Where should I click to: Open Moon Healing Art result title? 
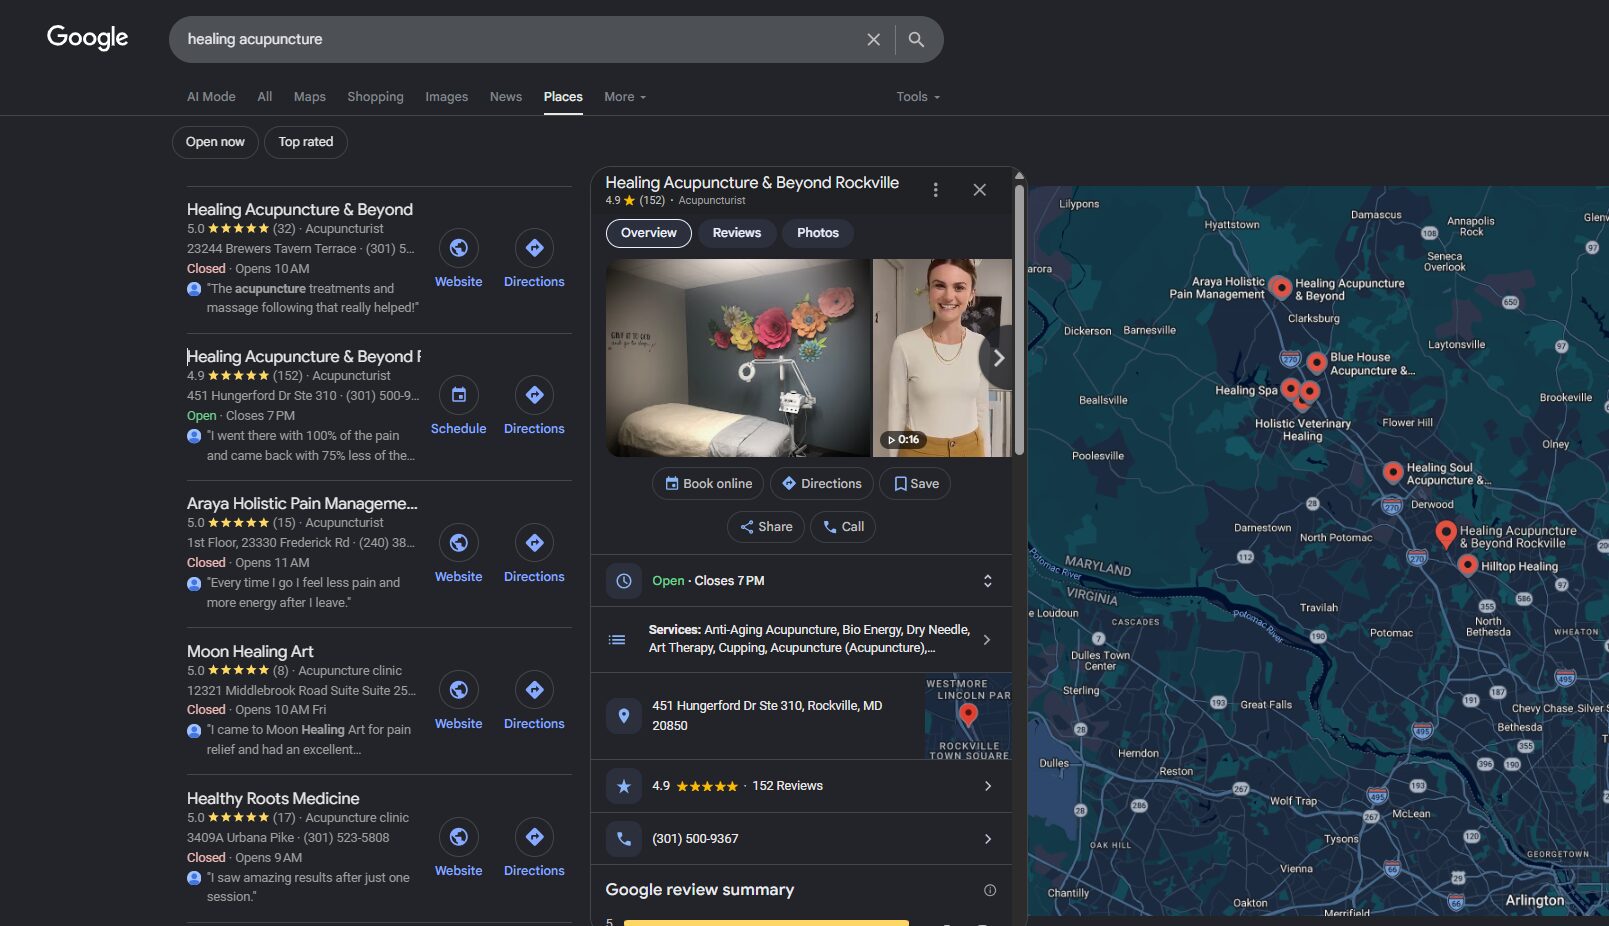pos(250,652)
